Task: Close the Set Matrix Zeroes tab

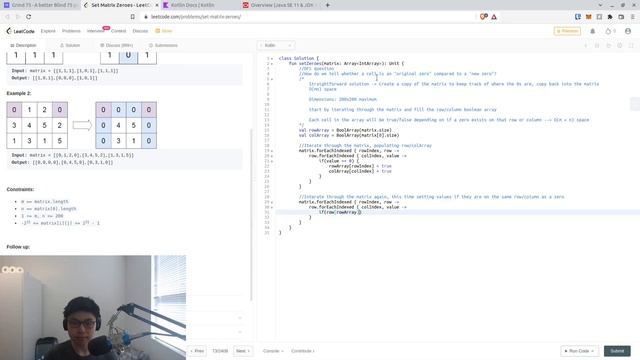Action: point(157,5)
